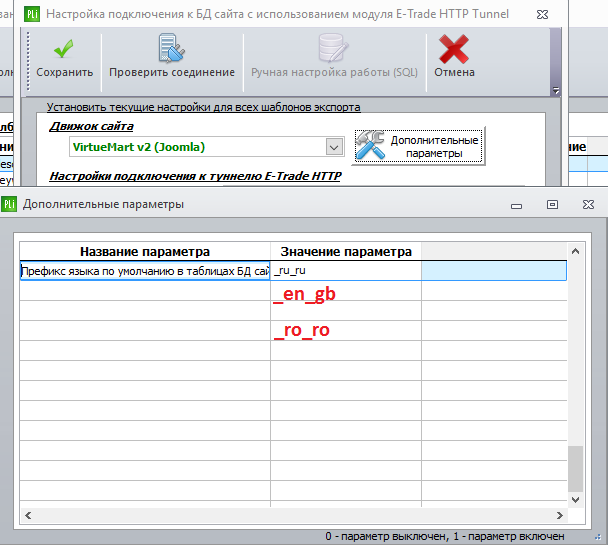Close the Дополнительные параметры window
608x545 pixels.
point(588,204)
